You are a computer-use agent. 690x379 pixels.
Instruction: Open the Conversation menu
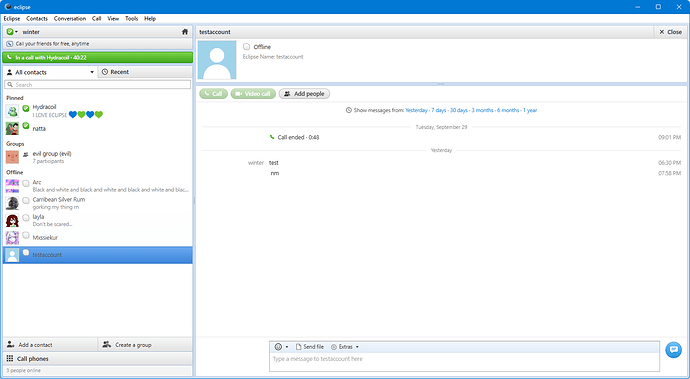coord(70,18)
